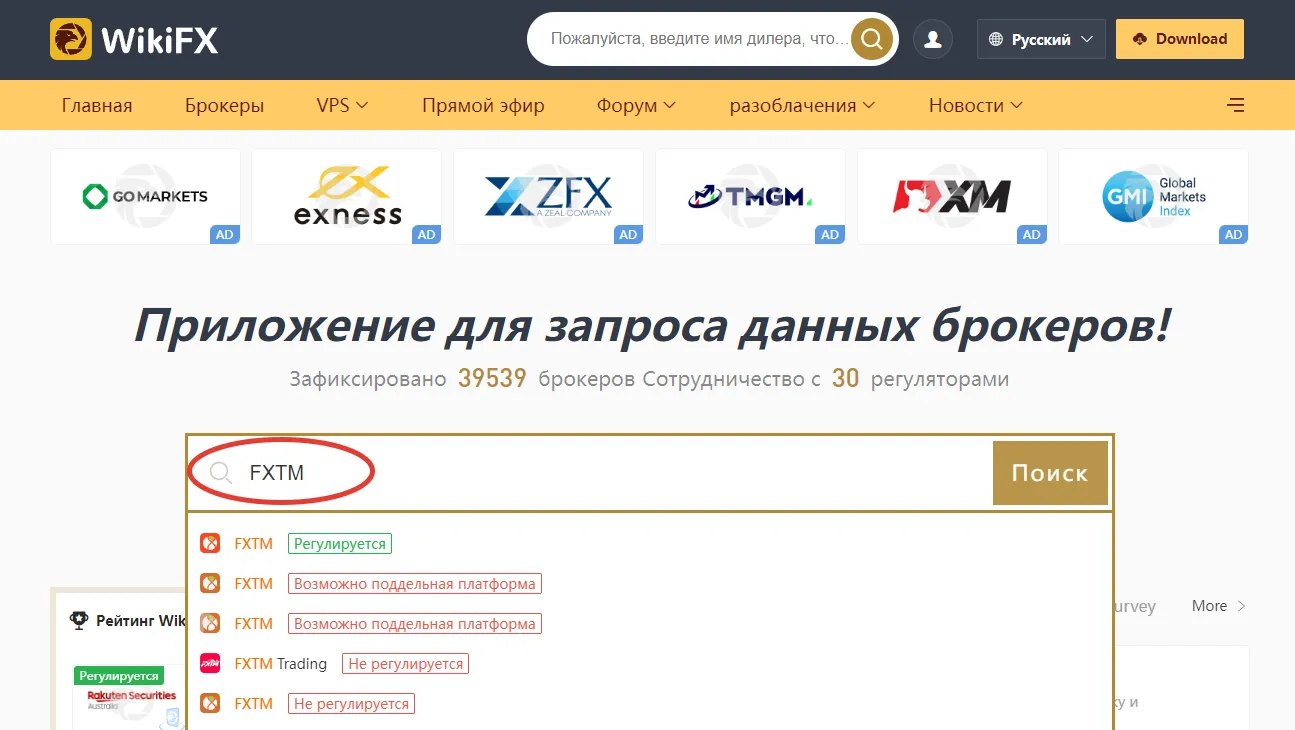Click the 39539 brokers count

point(492,379)
